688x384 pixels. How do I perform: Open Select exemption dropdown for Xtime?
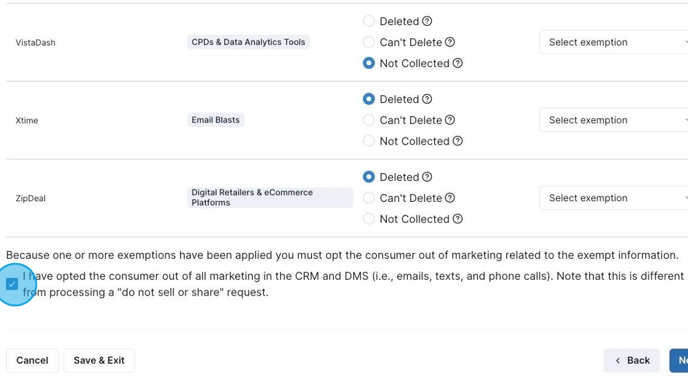tap(614, 120)
